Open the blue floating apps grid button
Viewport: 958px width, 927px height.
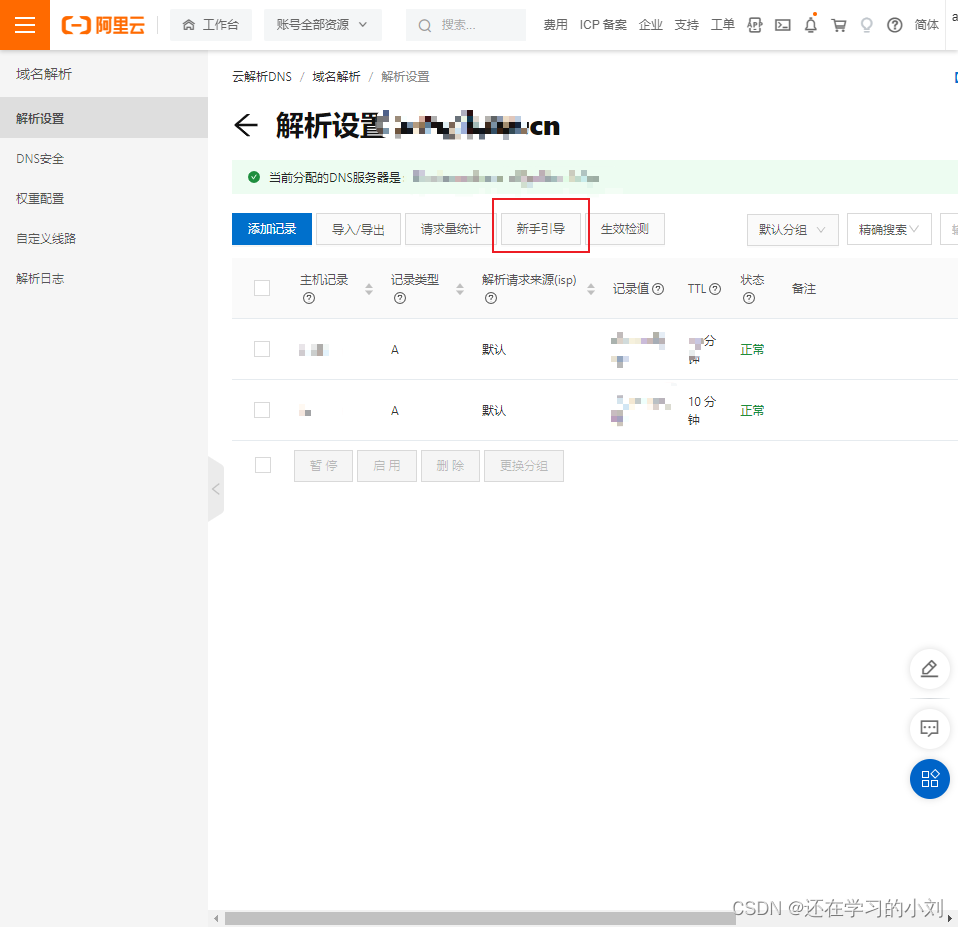[929, 779]
